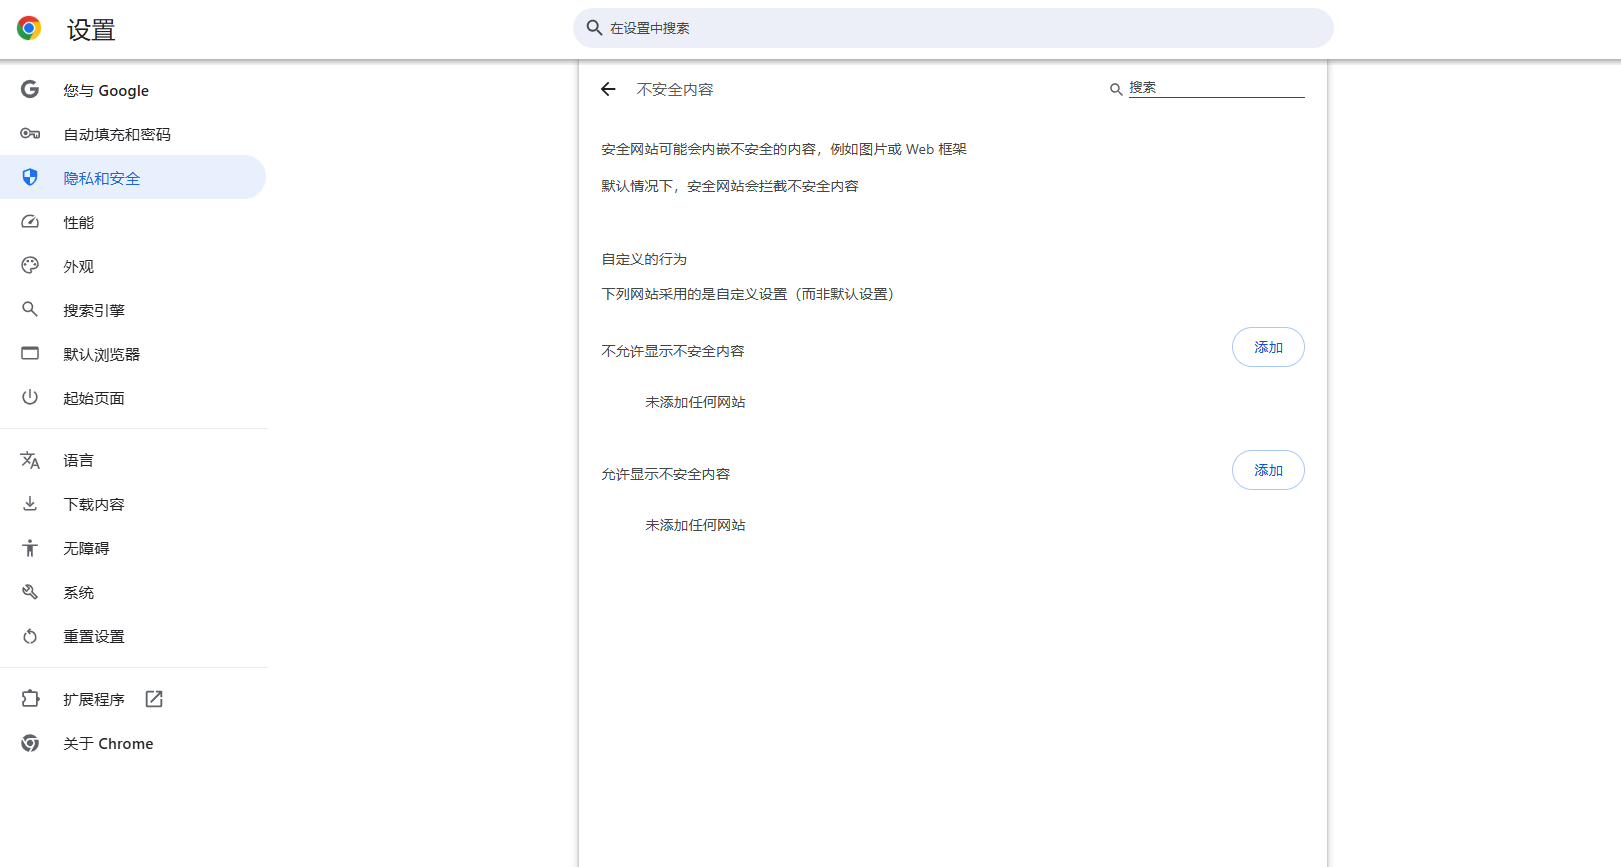
Task: Click the external link icon beside 扩展程序
Action: click(x=154, y=699)
